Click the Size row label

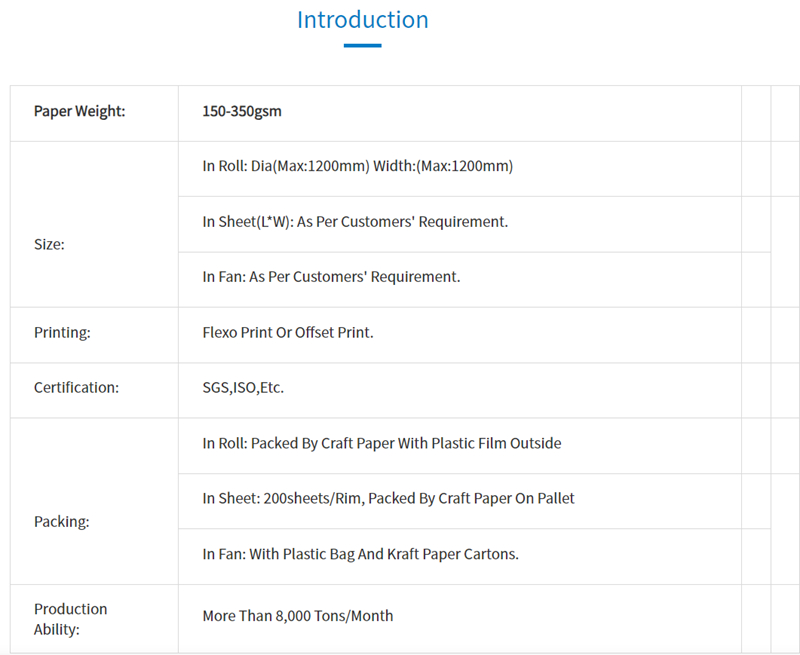click(x=49, y=244)
